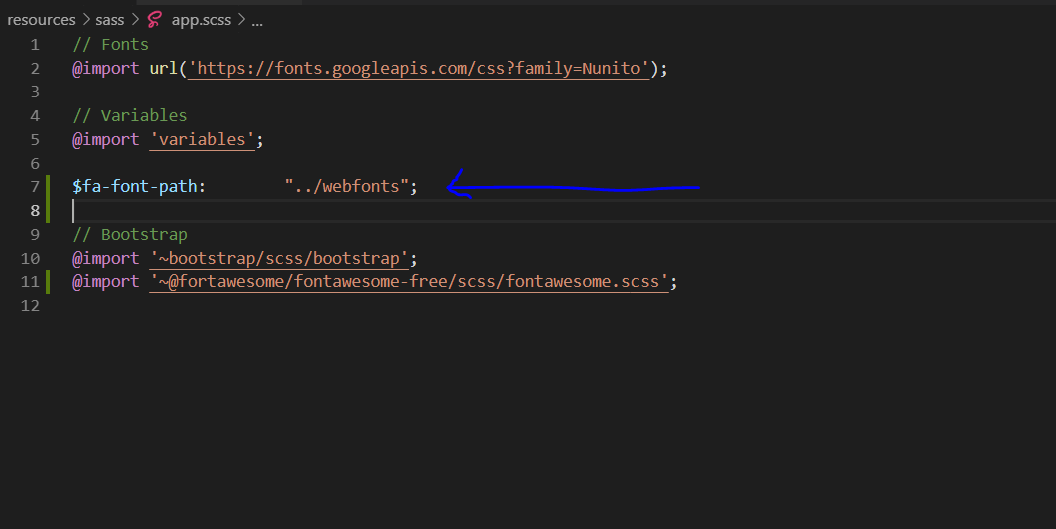This screenshot has width=1056, height=529.
Task: Click line number 9 in gutter
Action: pyautogui.click(x=35, y=235)
